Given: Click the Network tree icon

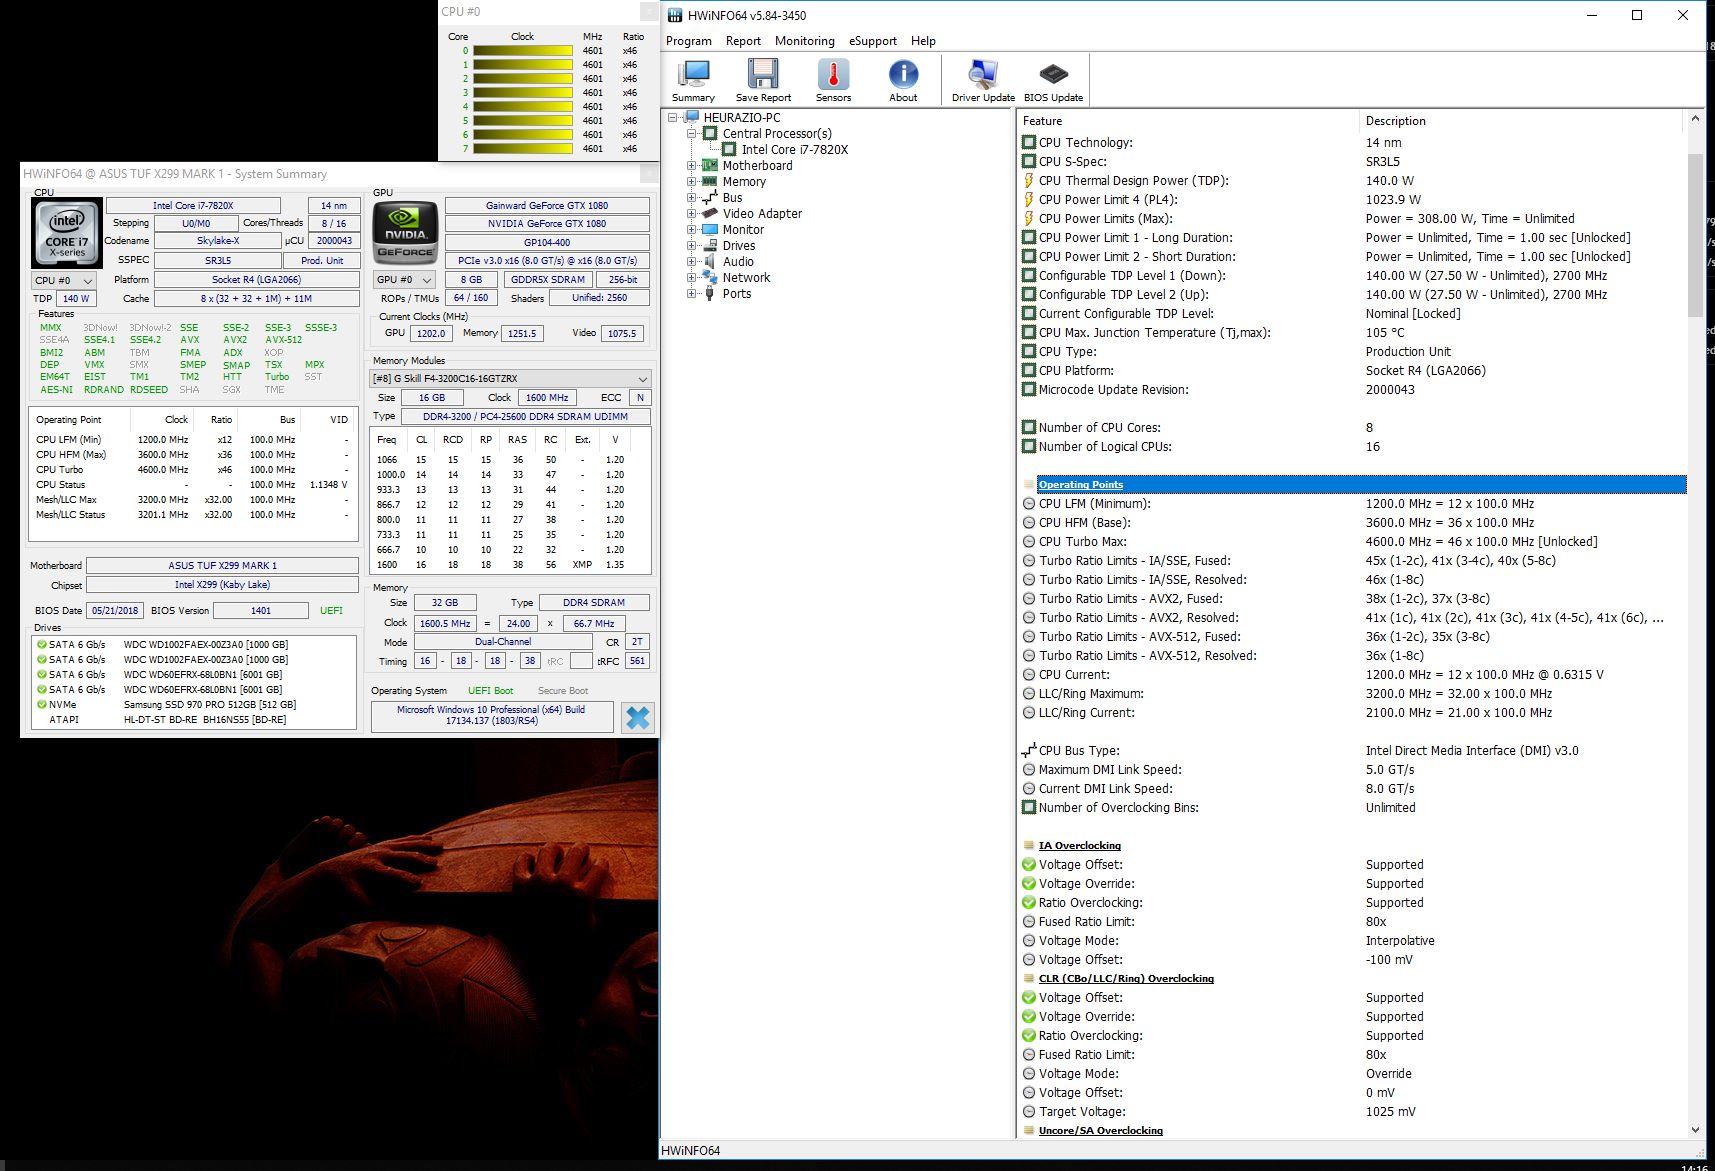Looking at the screenshot, I should [x=710, y=277].
